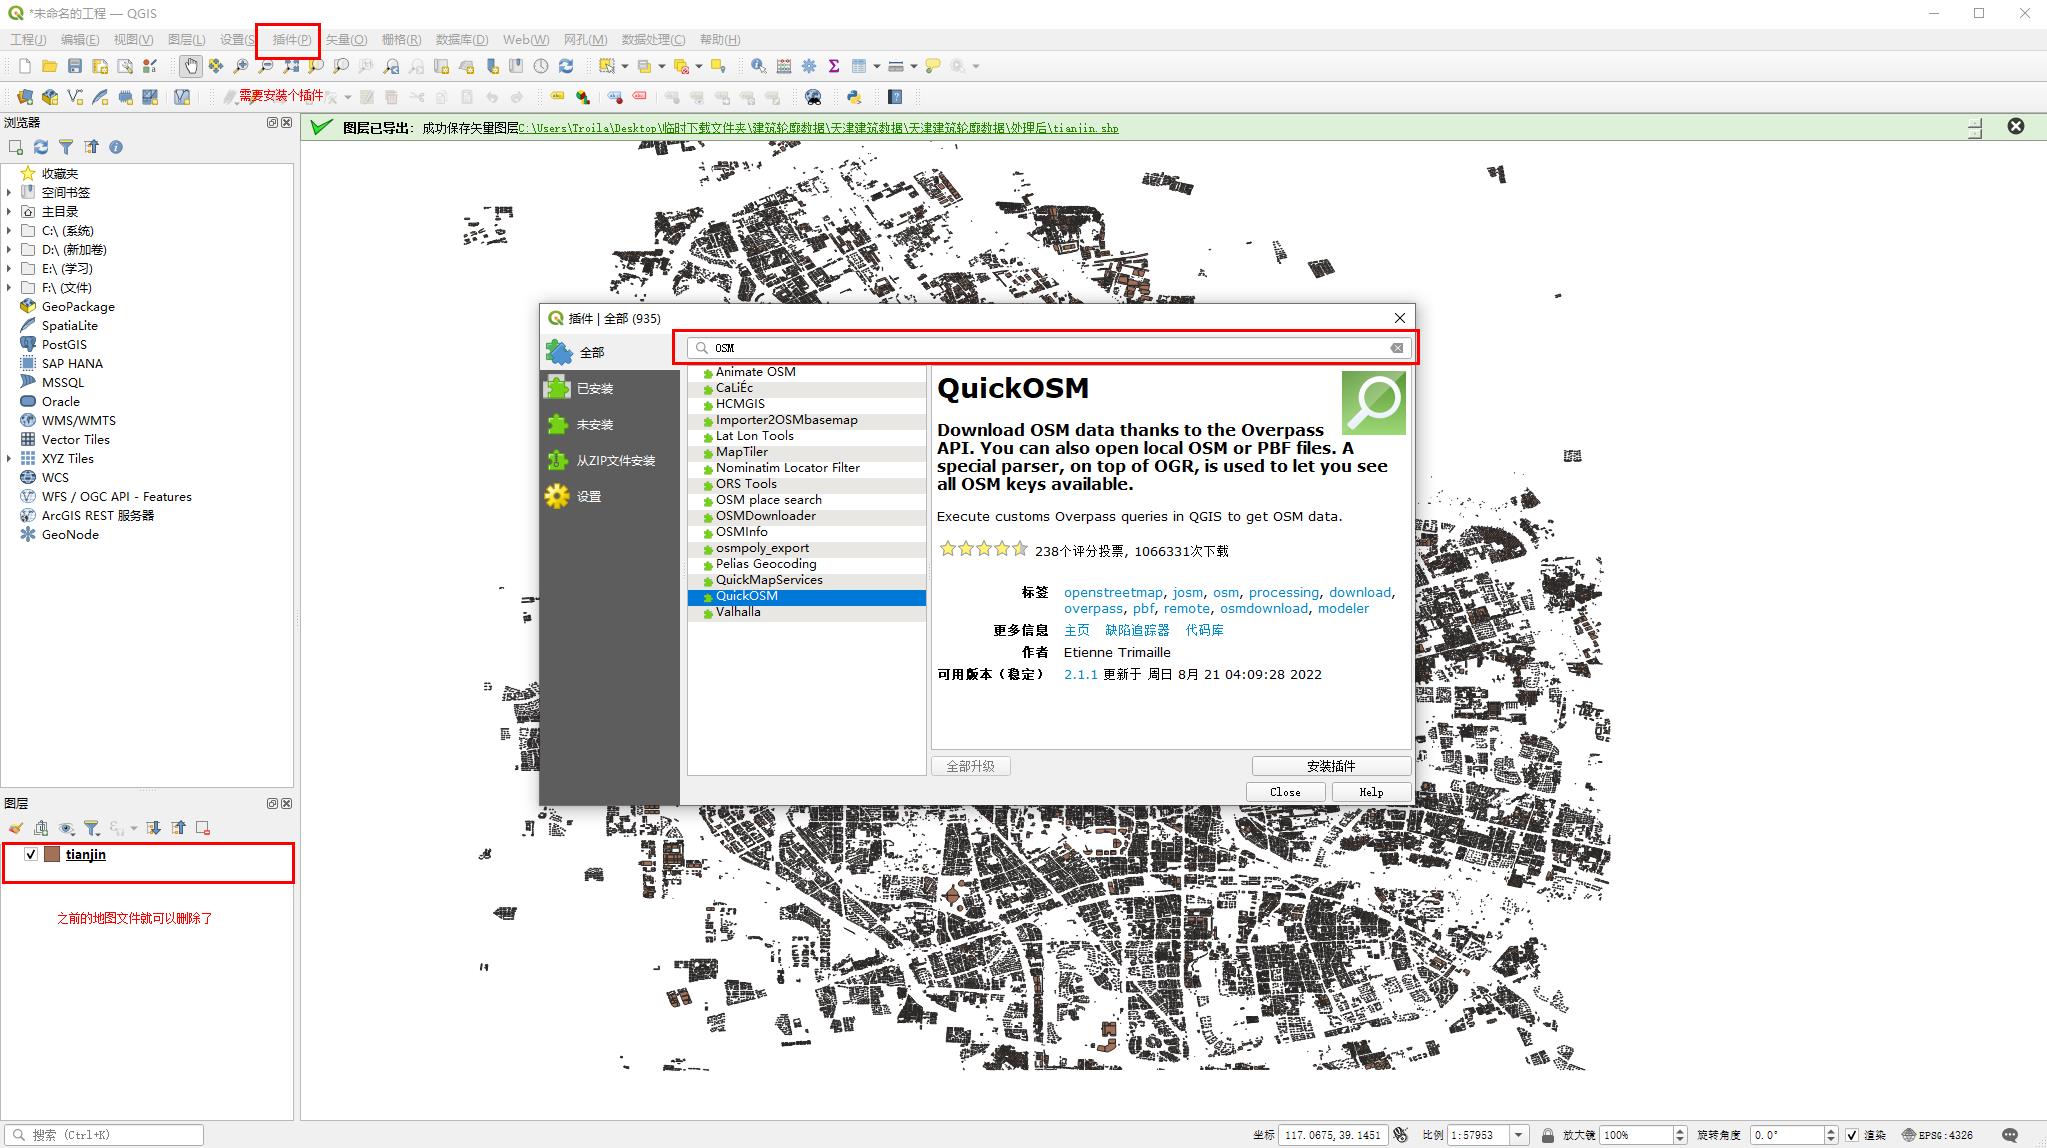Viewport: 2047px width, 1148px height.
Task: Toggle the tianjin layer visibility checkbox
Action: click(31, 854)
